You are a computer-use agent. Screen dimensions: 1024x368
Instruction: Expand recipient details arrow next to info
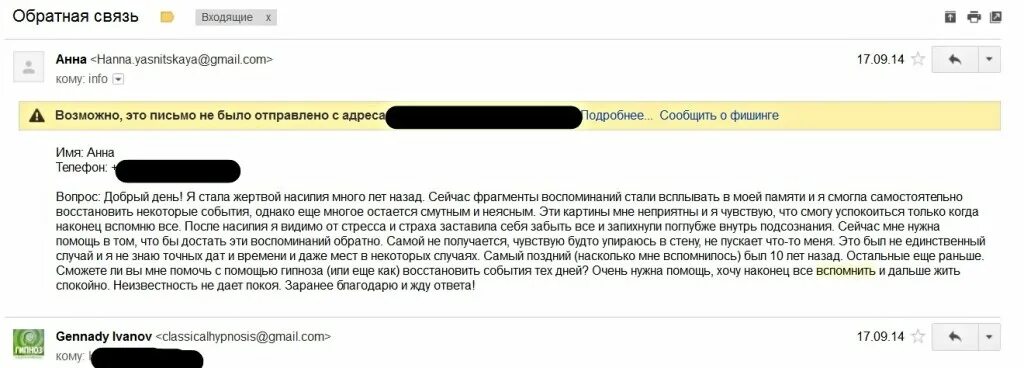click(118, 79)
